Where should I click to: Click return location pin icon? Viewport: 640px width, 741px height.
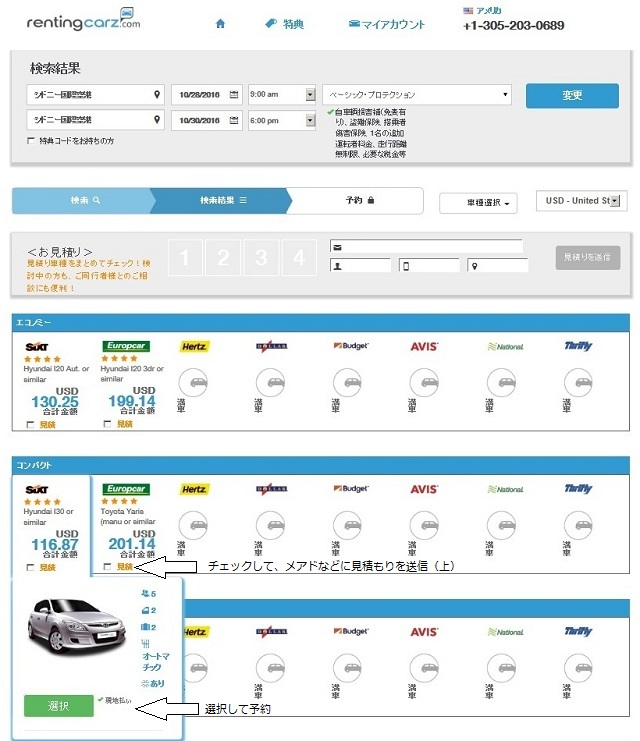pos(157,120)
